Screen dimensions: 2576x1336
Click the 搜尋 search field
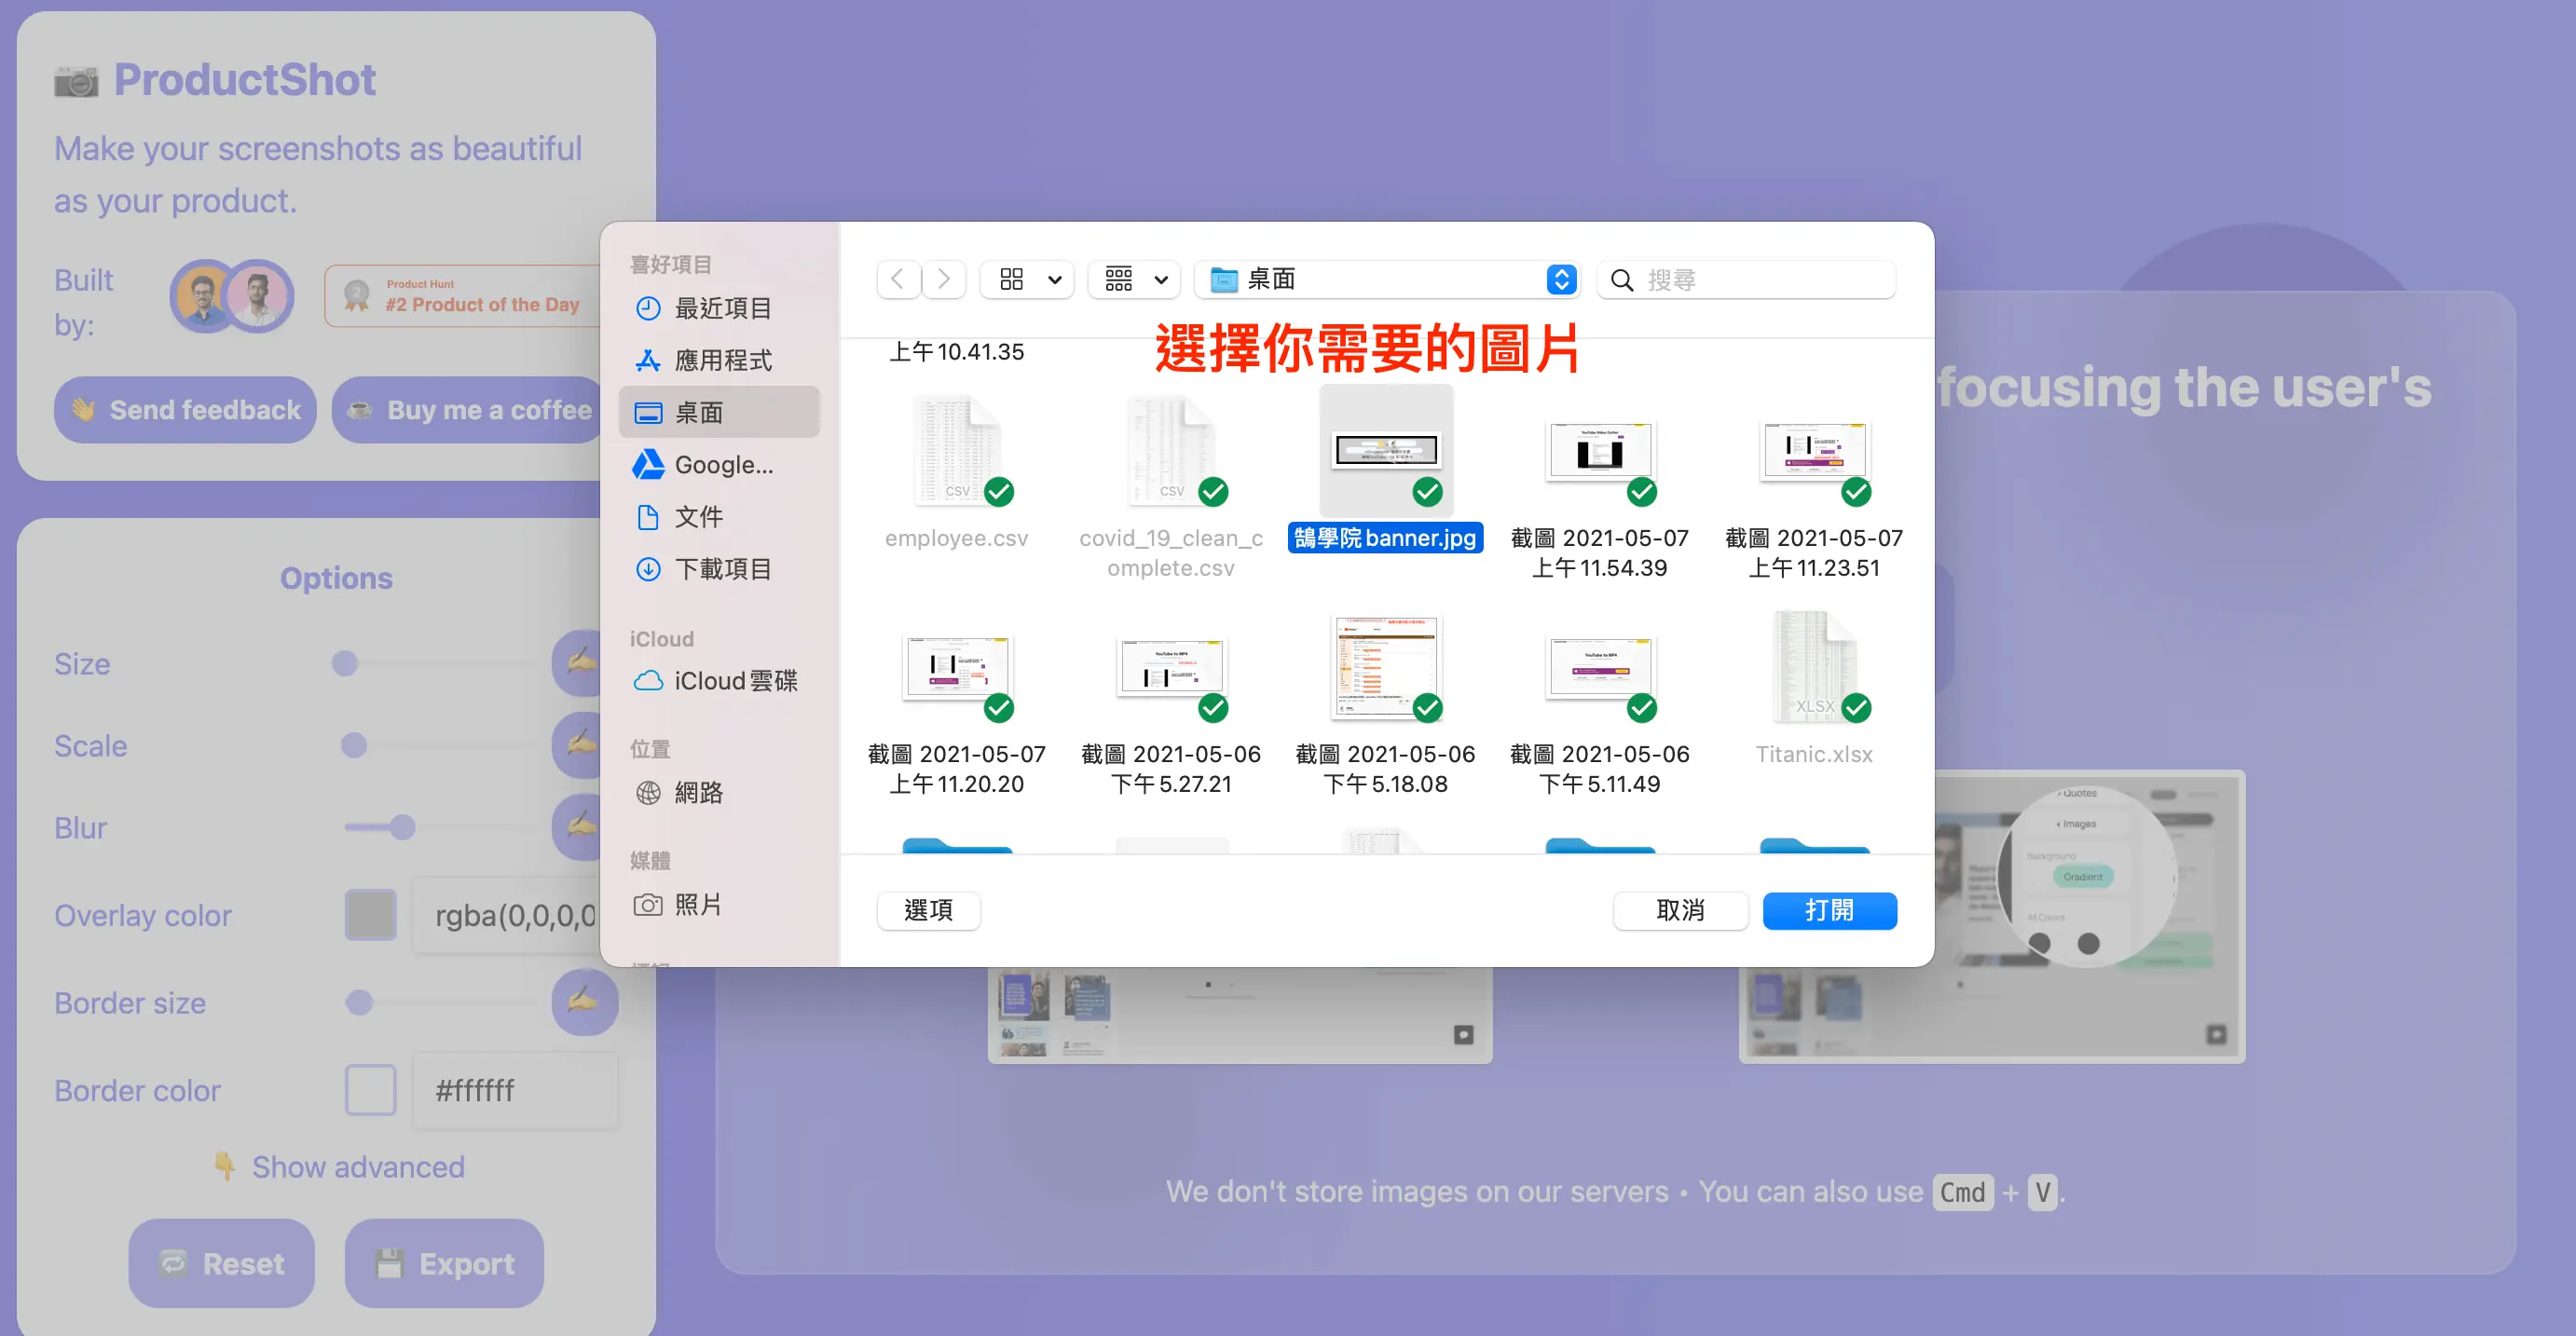pyautogui.click(x=1746, y=279)
